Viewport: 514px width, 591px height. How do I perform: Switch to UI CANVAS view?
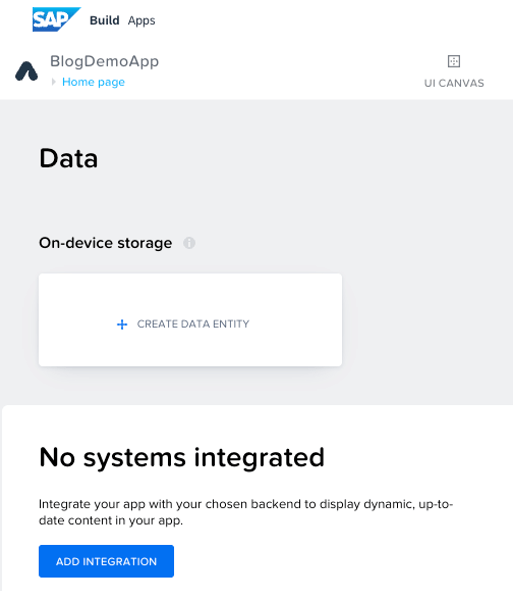[x=454, y=72]
